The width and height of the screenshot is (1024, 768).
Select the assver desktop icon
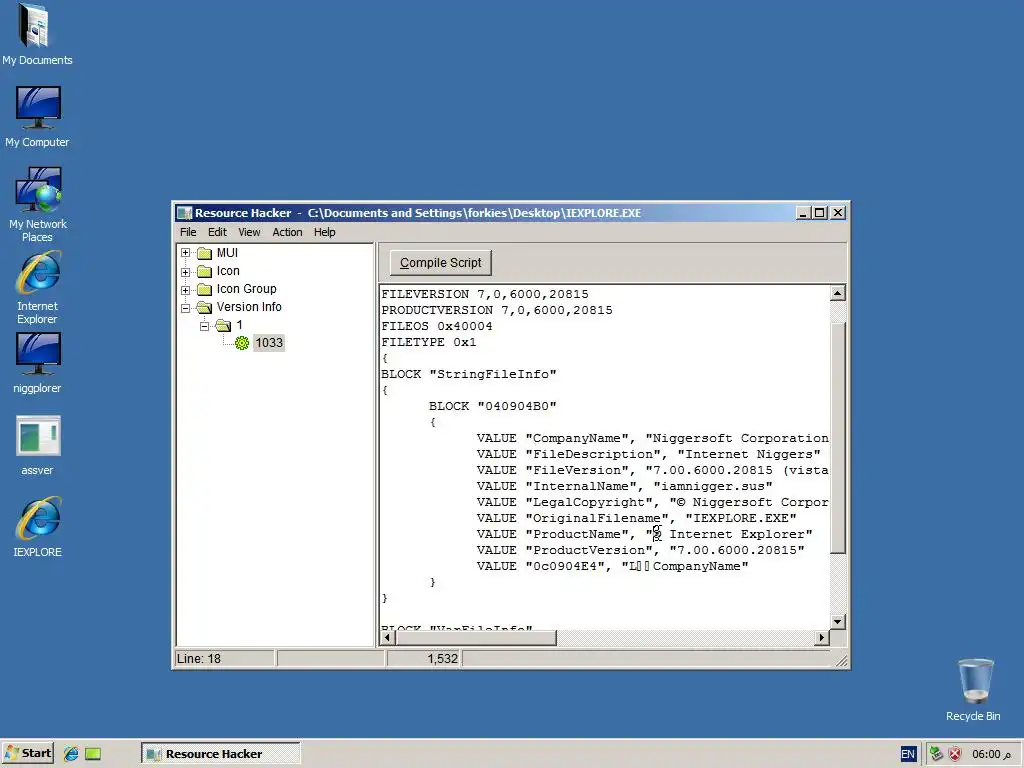(x=37, y=445)
